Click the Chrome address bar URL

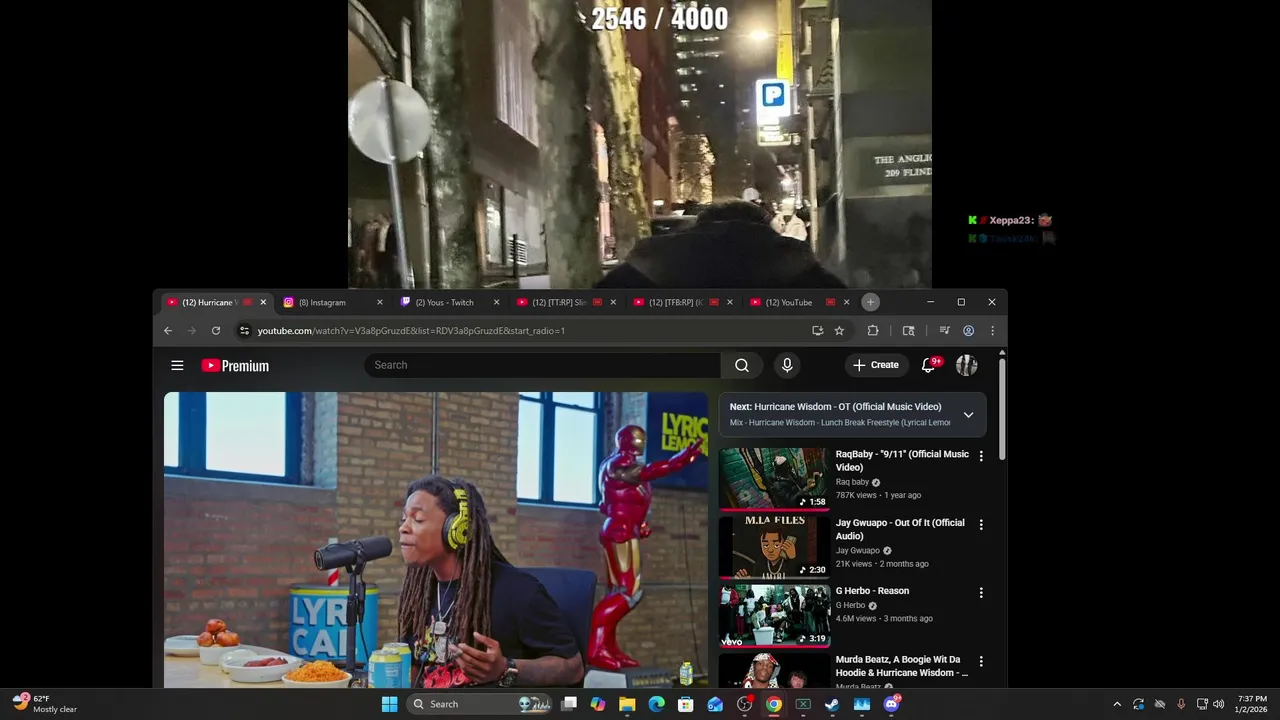point(411,331)
